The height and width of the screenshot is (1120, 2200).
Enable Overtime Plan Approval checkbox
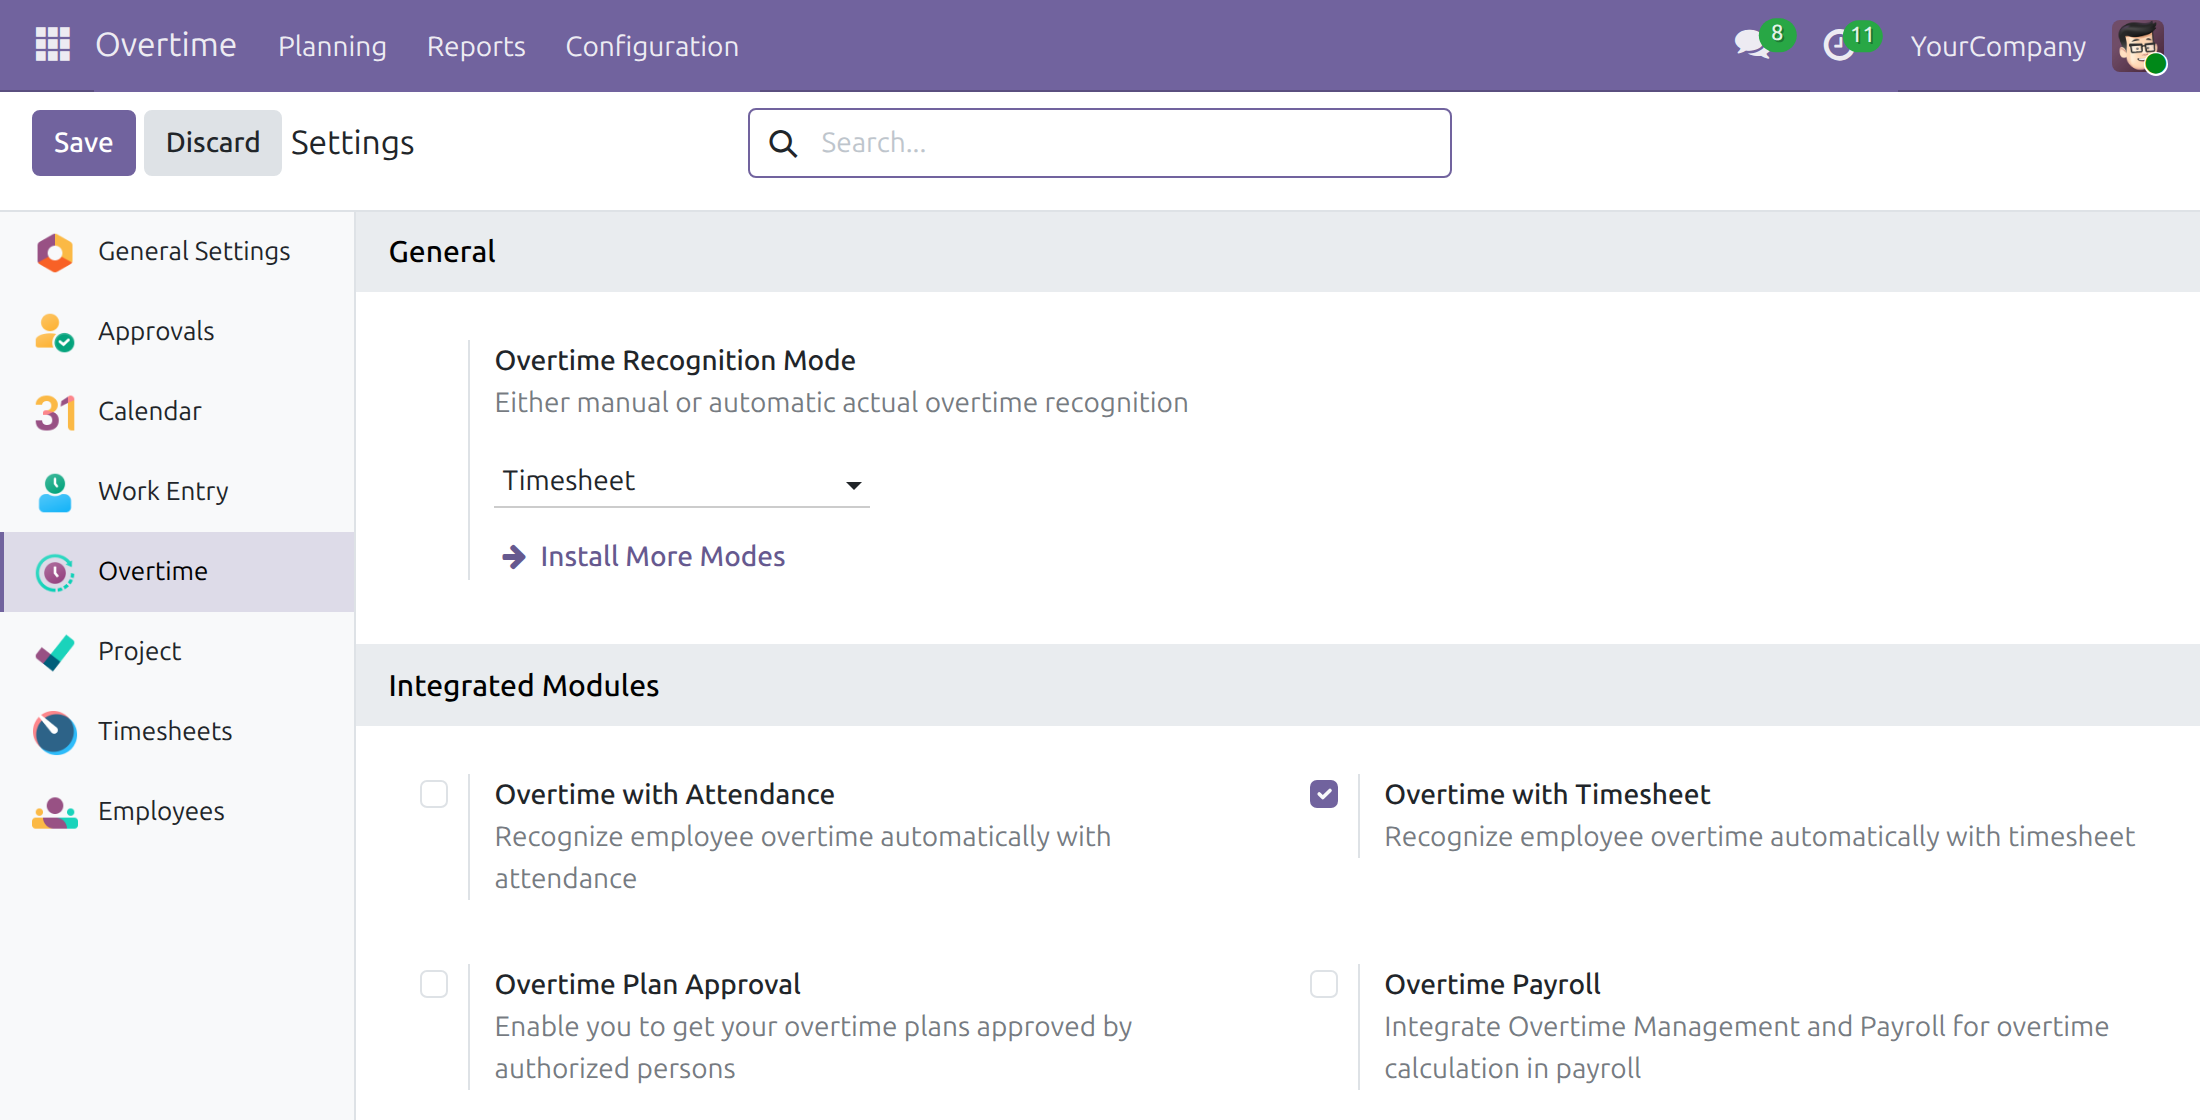[x=434, y=984]
